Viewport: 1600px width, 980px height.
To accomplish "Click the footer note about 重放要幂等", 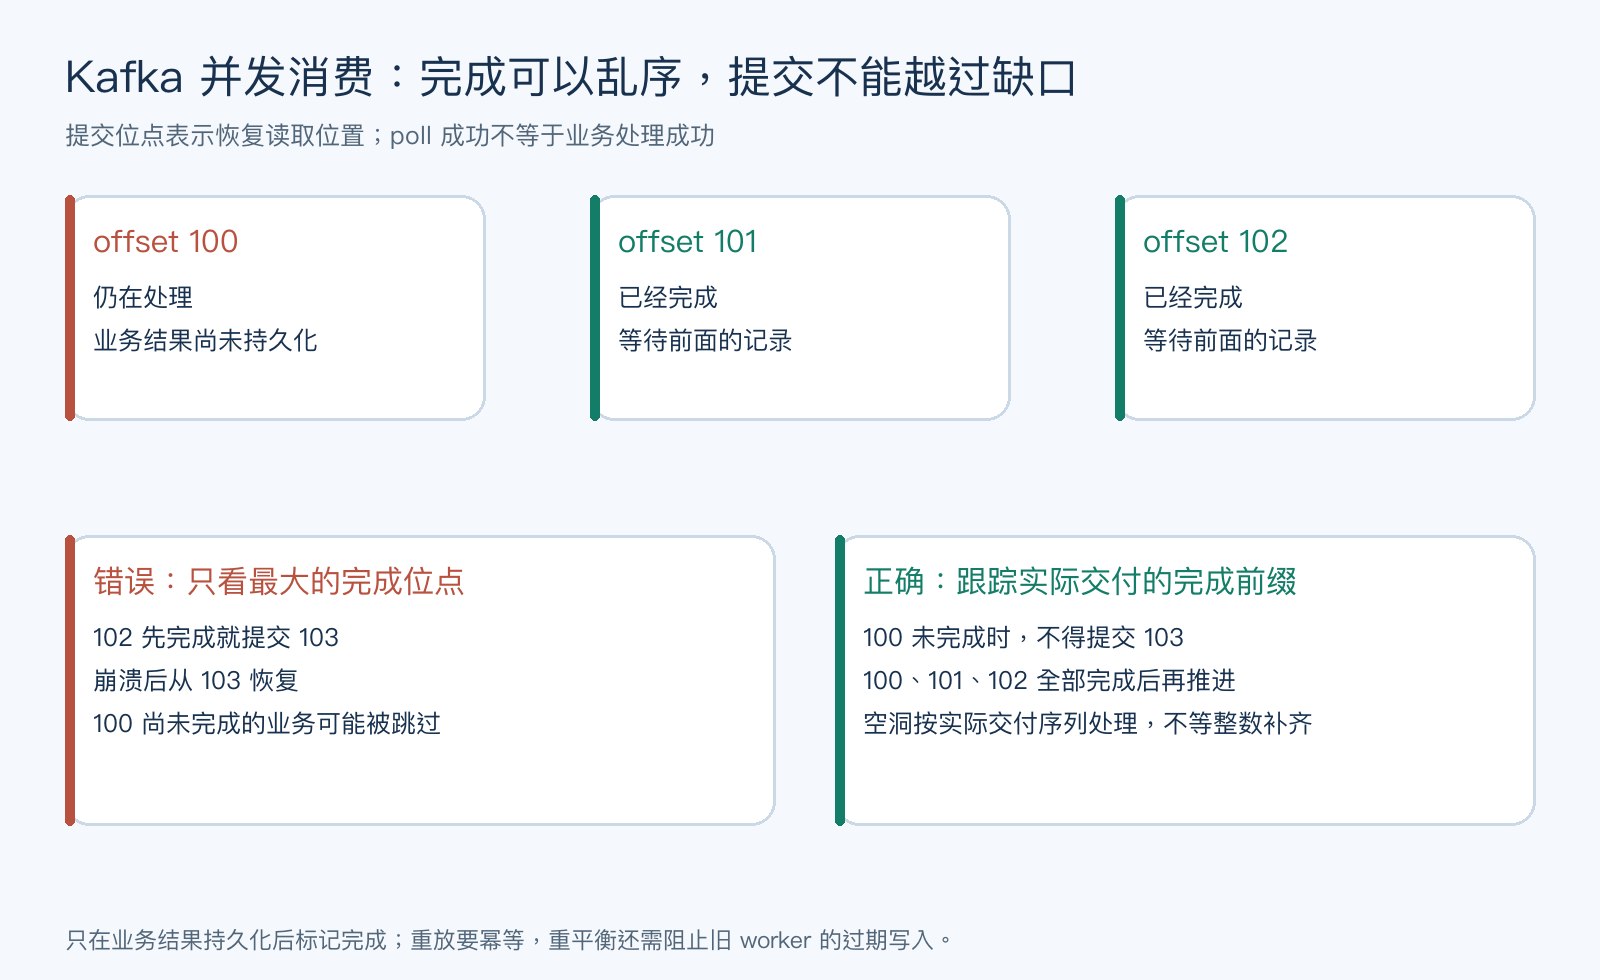I will pyautogui.click(x=509, y=940).
